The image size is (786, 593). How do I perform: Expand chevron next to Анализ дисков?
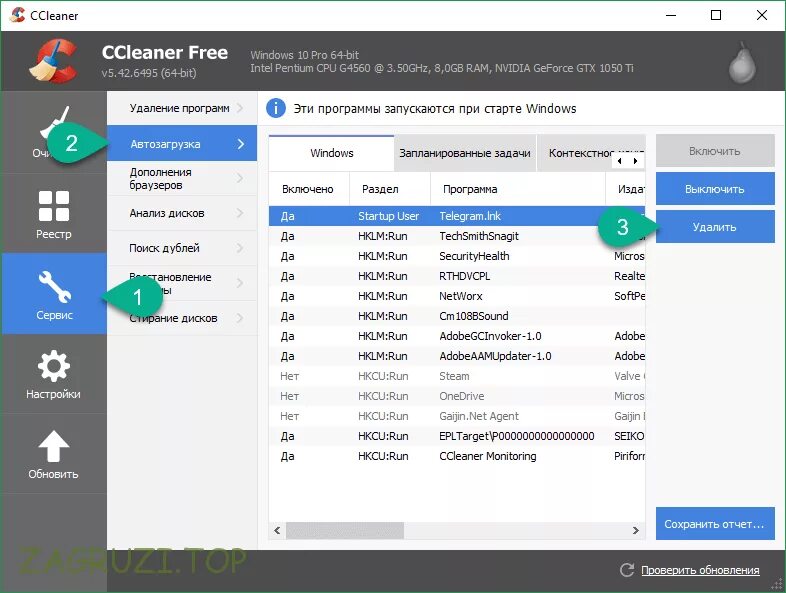coord(240,213)
